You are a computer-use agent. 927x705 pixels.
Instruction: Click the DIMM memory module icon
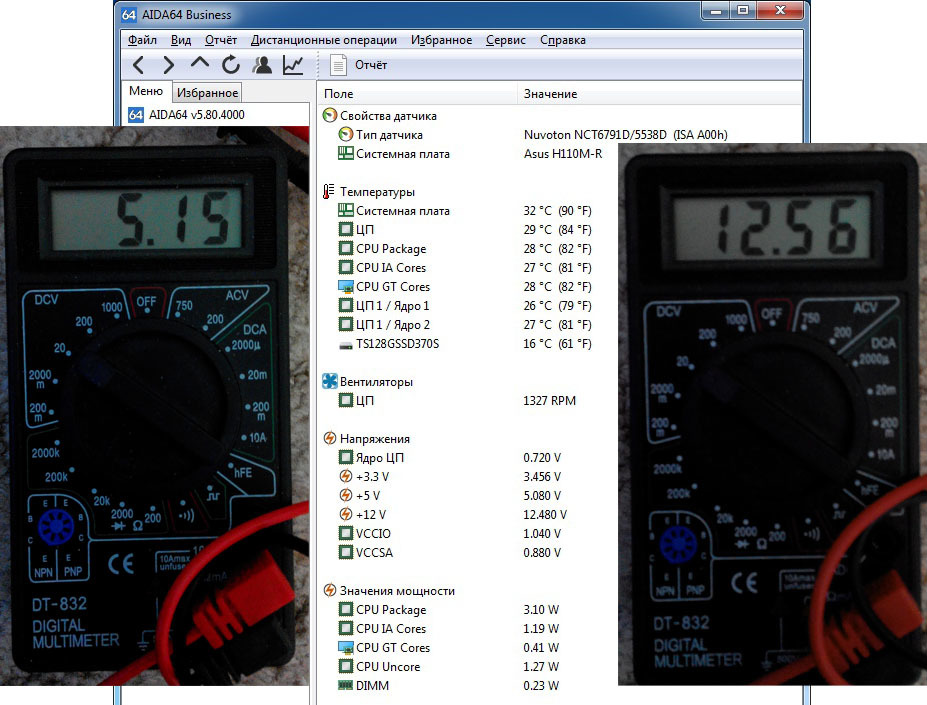coord(346,685)
